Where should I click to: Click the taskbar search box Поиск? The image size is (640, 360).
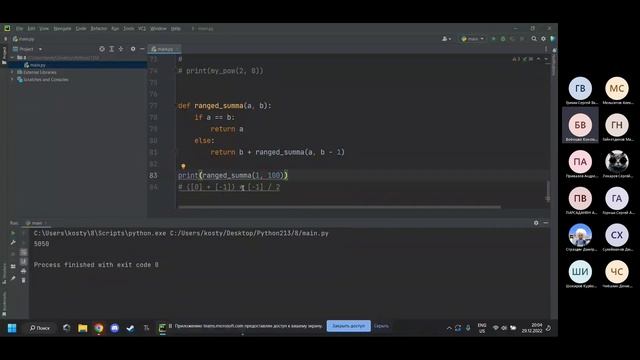click(x=40, y=328)
